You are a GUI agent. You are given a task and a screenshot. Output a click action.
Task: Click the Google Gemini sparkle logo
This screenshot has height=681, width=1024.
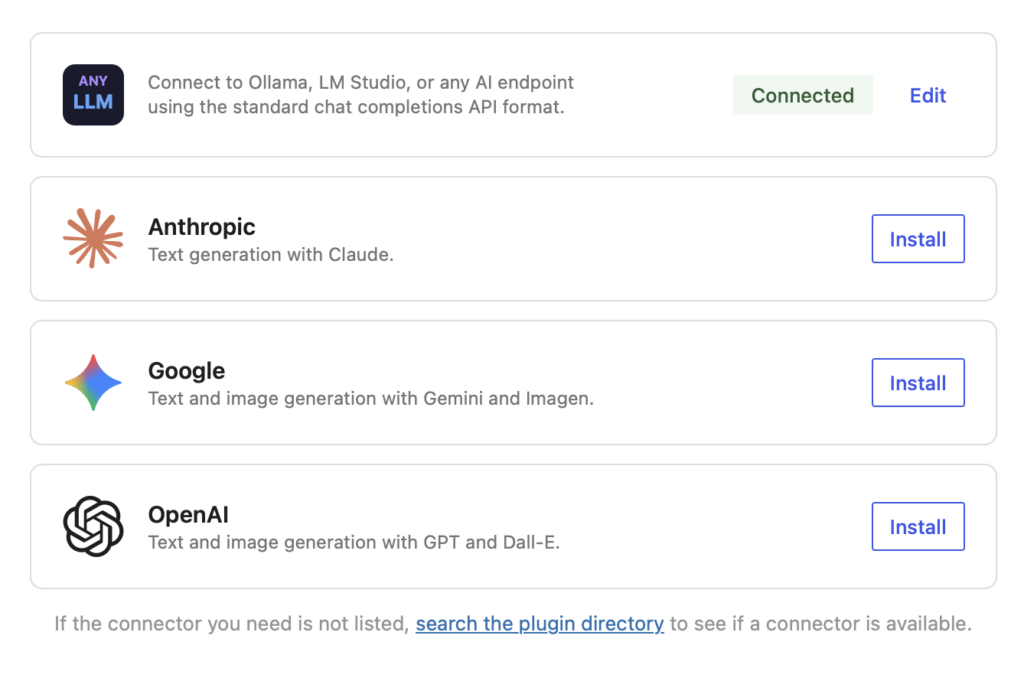[x=93, y=383]
